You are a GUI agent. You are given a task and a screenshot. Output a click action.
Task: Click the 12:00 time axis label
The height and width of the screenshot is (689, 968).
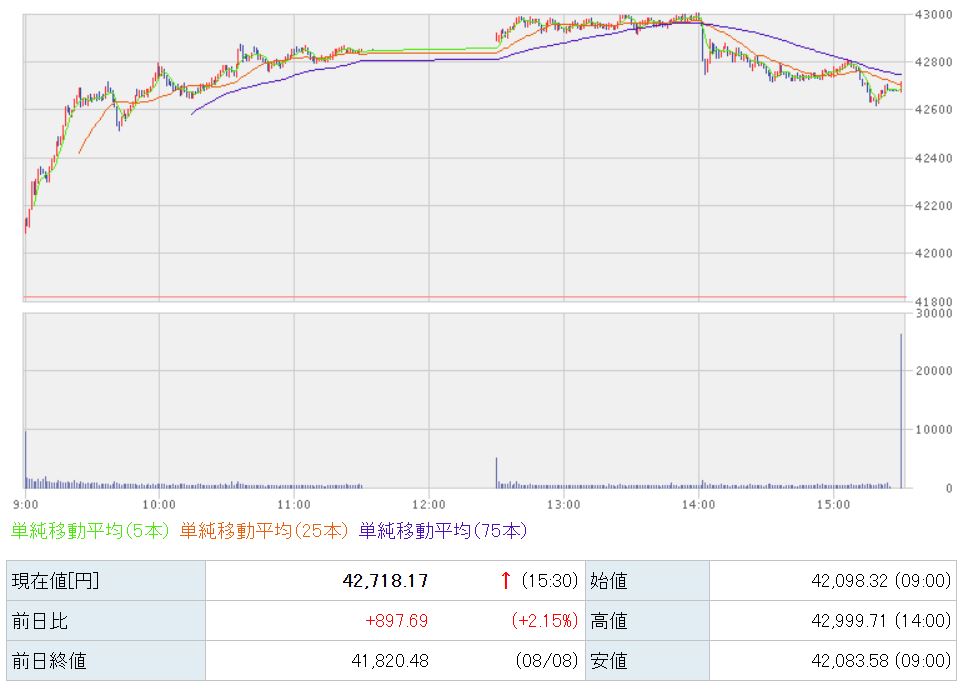click(x=428, y=505)
